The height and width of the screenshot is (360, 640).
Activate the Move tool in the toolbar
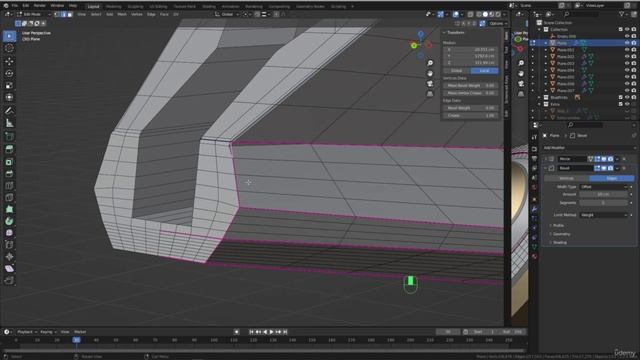(x=9, y=61)
